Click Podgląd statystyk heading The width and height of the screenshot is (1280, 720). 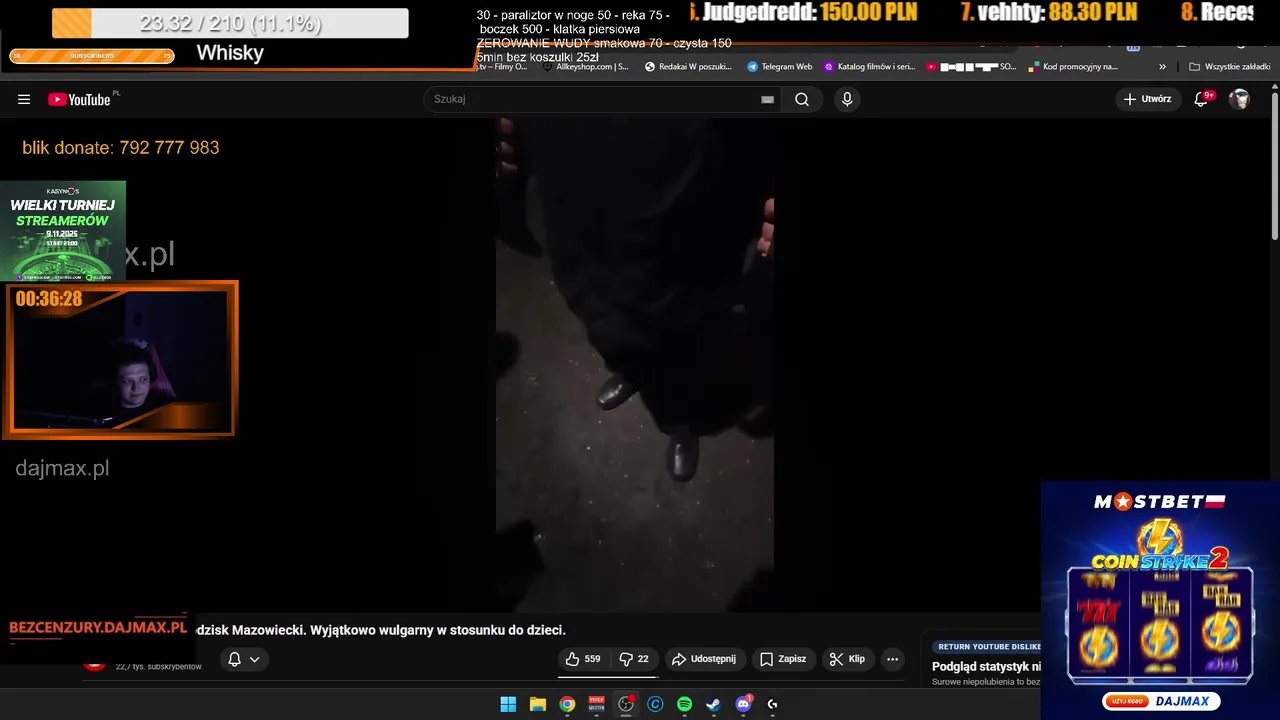(987, 667)
